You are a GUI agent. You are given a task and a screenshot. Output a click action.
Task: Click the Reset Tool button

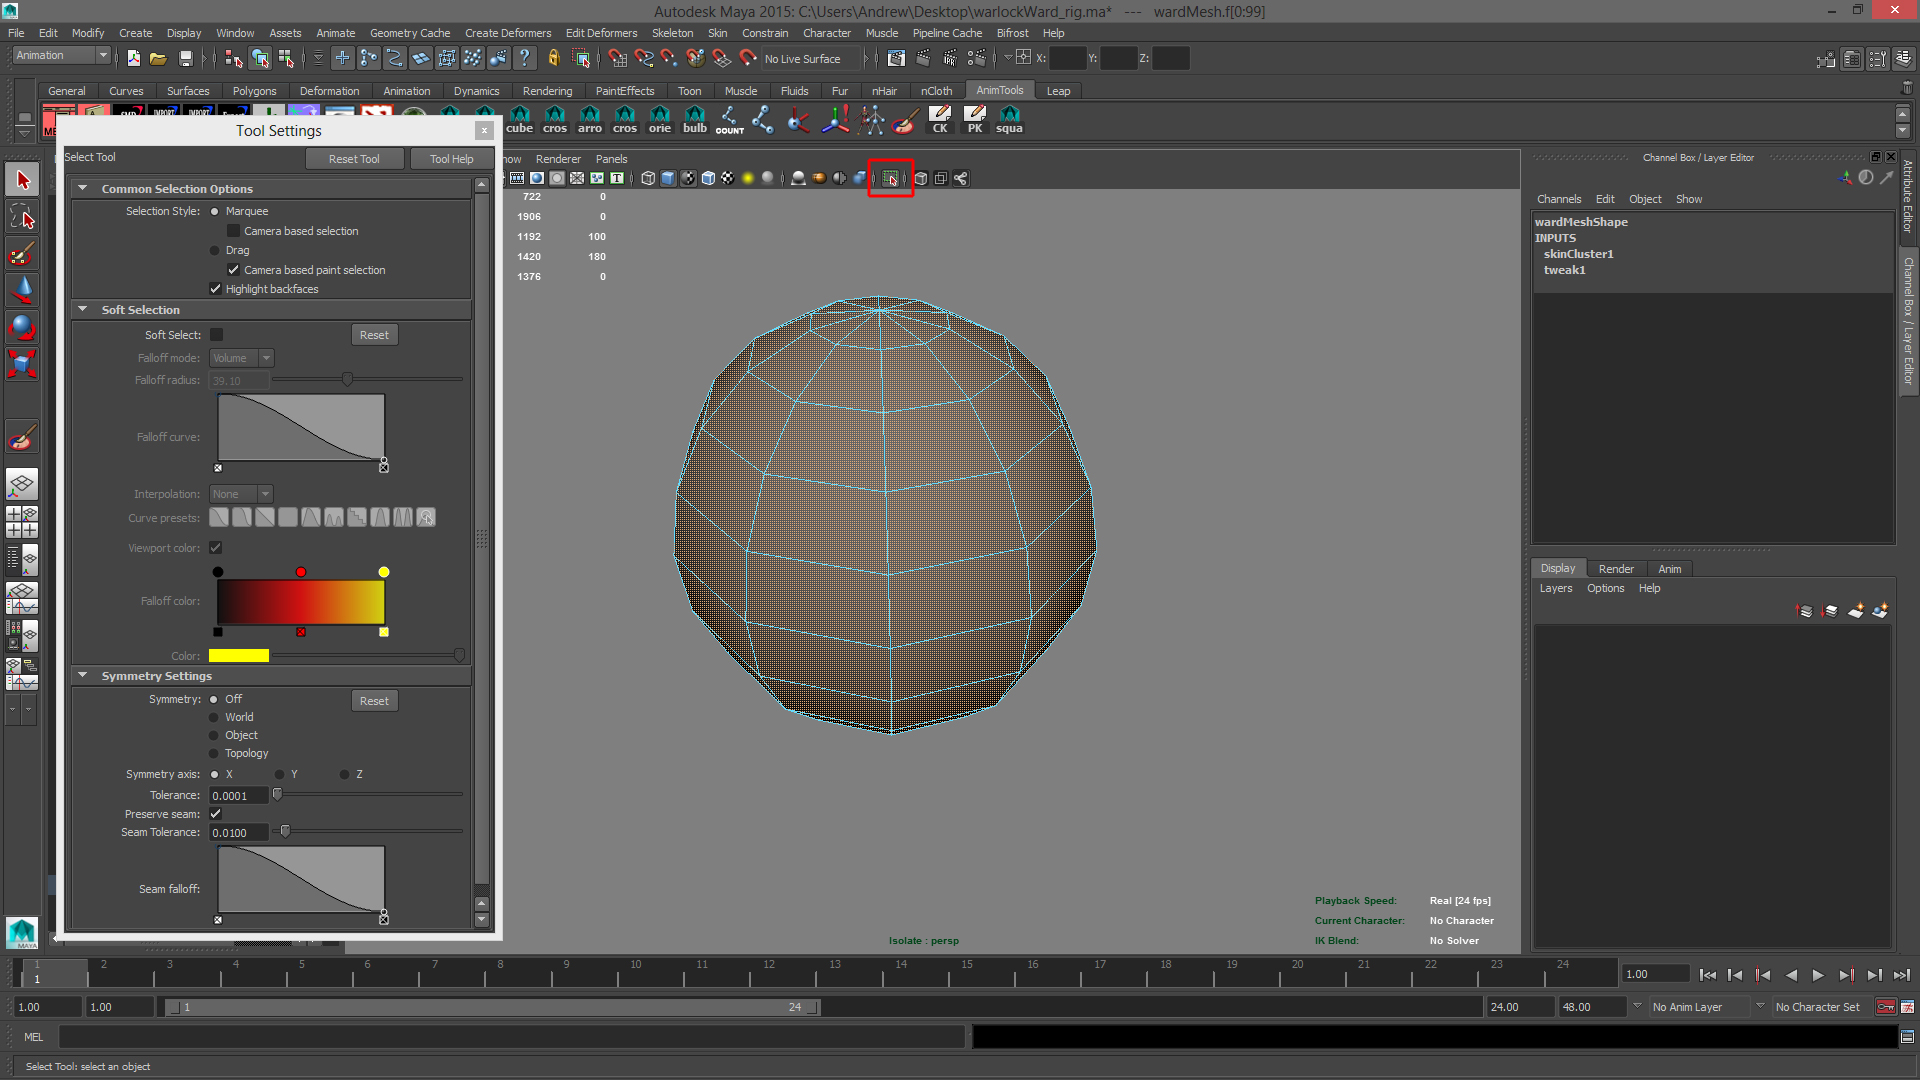pos(354,159)
